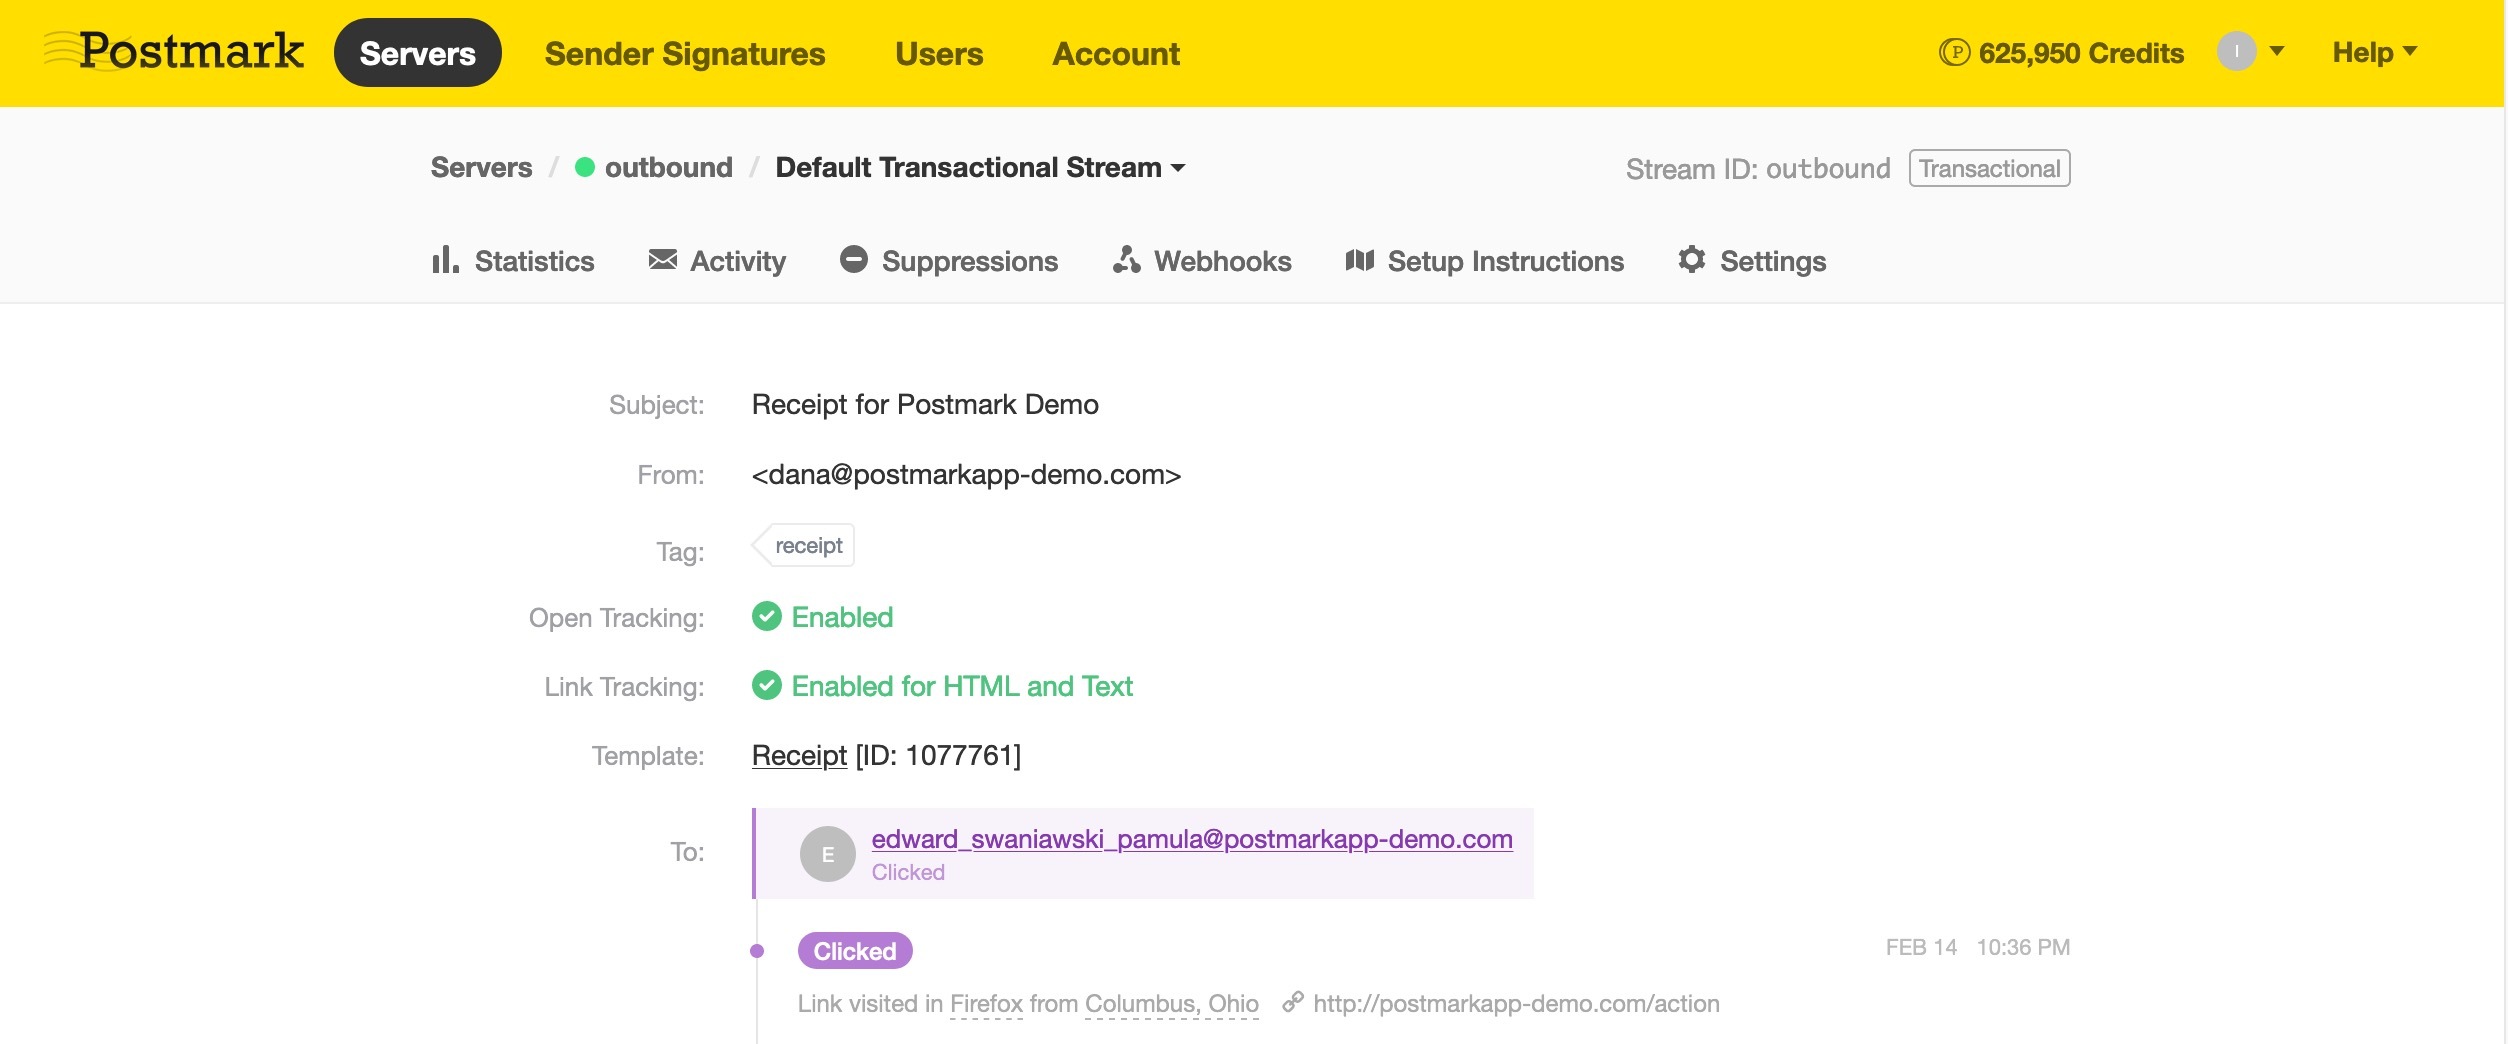Image resolution: width=2508 pixels, height=1044 pixels.
Task: Click the credits coin icon
Action: tap(1953, 52)
